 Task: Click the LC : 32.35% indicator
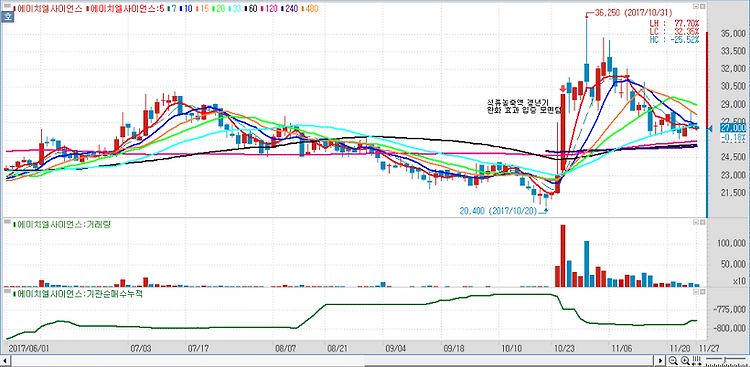pyautogui.click(x=675, y=31)
